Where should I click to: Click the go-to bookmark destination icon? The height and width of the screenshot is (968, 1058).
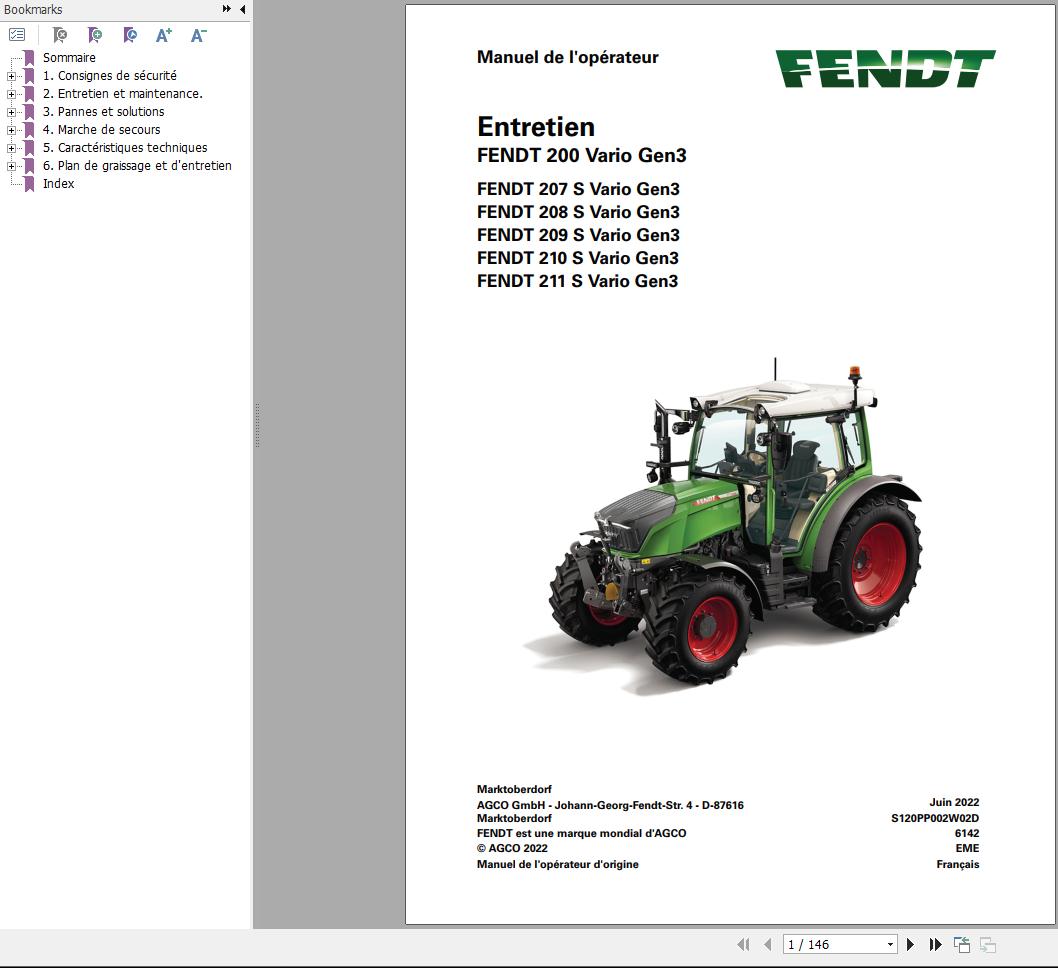(x=130, y=34)
